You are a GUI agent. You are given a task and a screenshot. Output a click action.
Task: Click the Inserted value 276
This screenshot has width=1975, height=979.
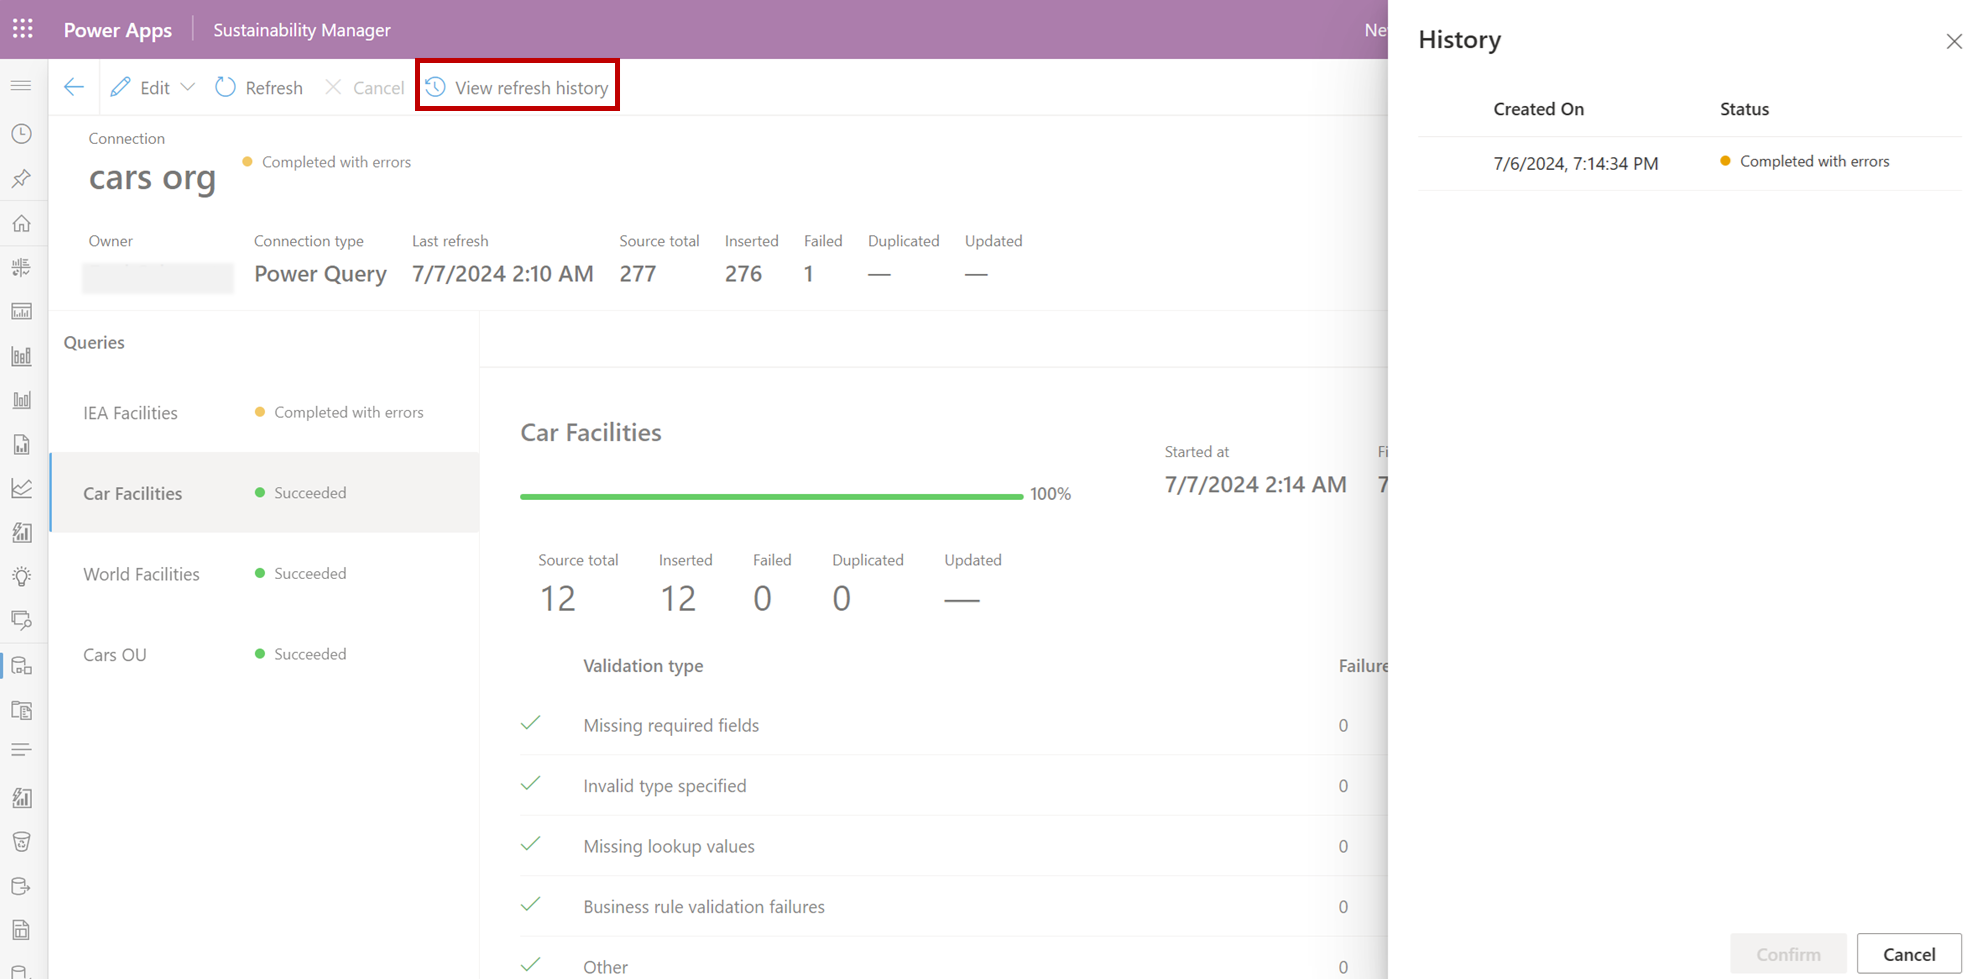[743, 274]
